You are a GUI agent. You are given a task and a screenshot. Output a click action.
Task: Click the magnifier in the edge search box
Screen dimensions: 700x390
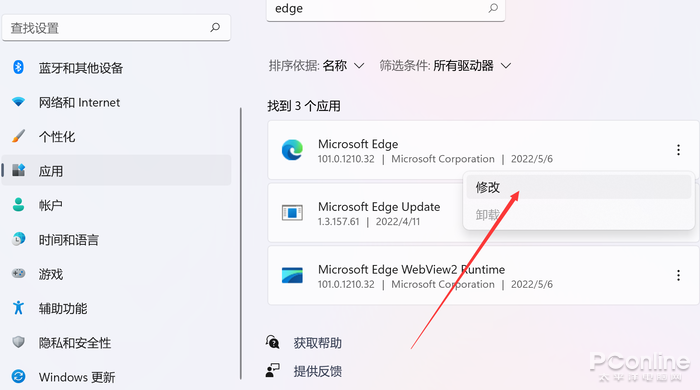click(x=493, y=8)
